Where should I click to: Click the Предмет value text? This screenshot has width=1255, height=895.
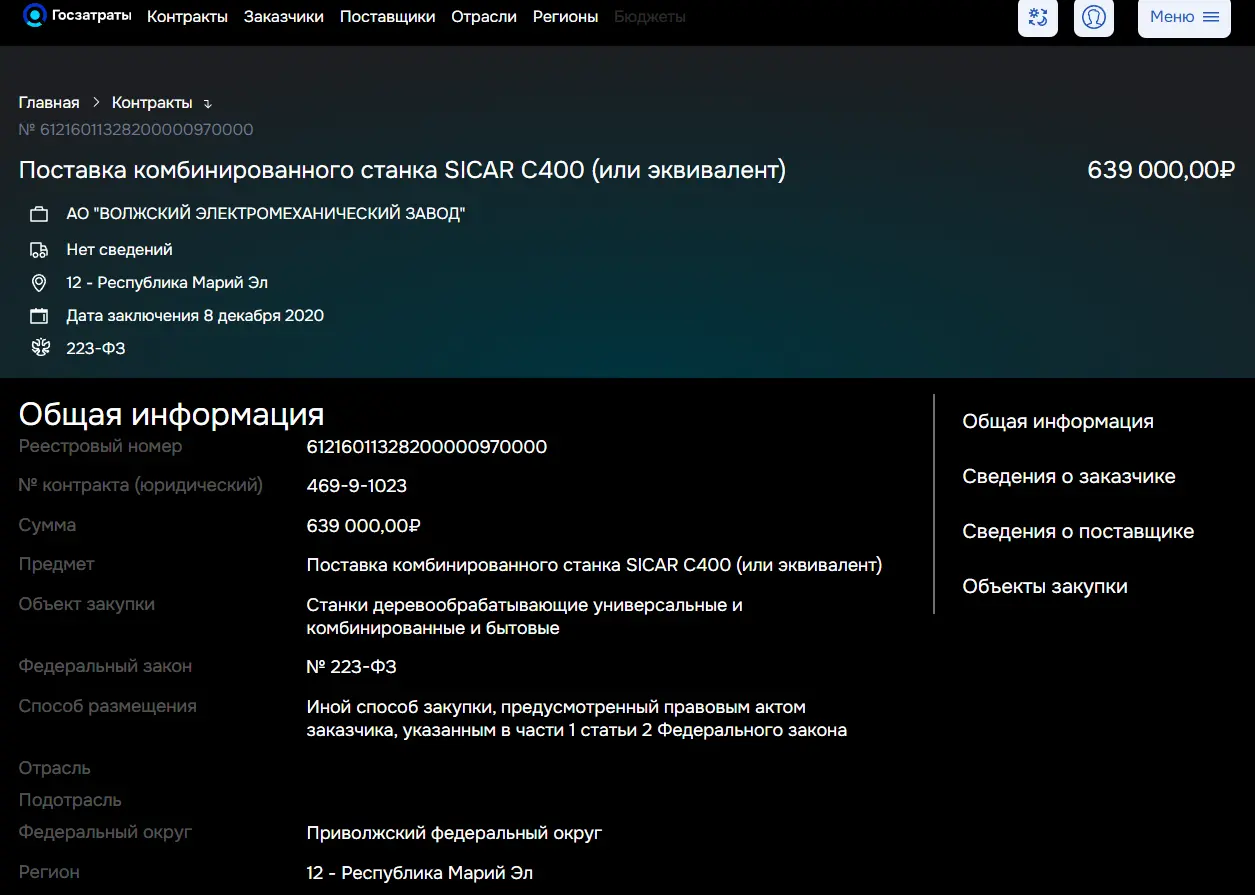pyautogui.click(x=594, y=566)
